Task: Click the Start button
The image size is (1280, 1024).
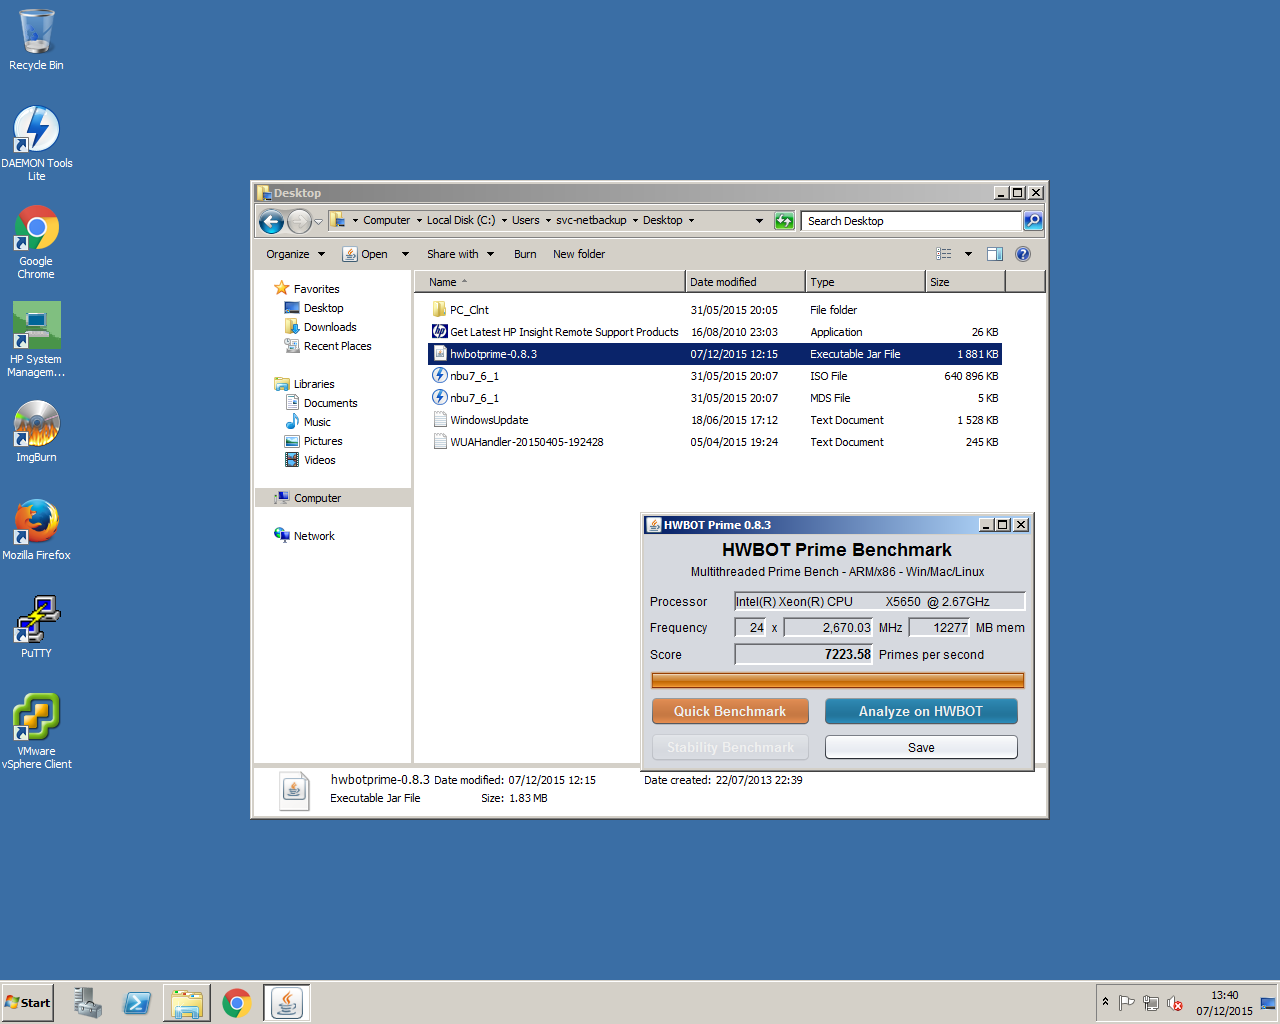Action: coord(28,1003)
